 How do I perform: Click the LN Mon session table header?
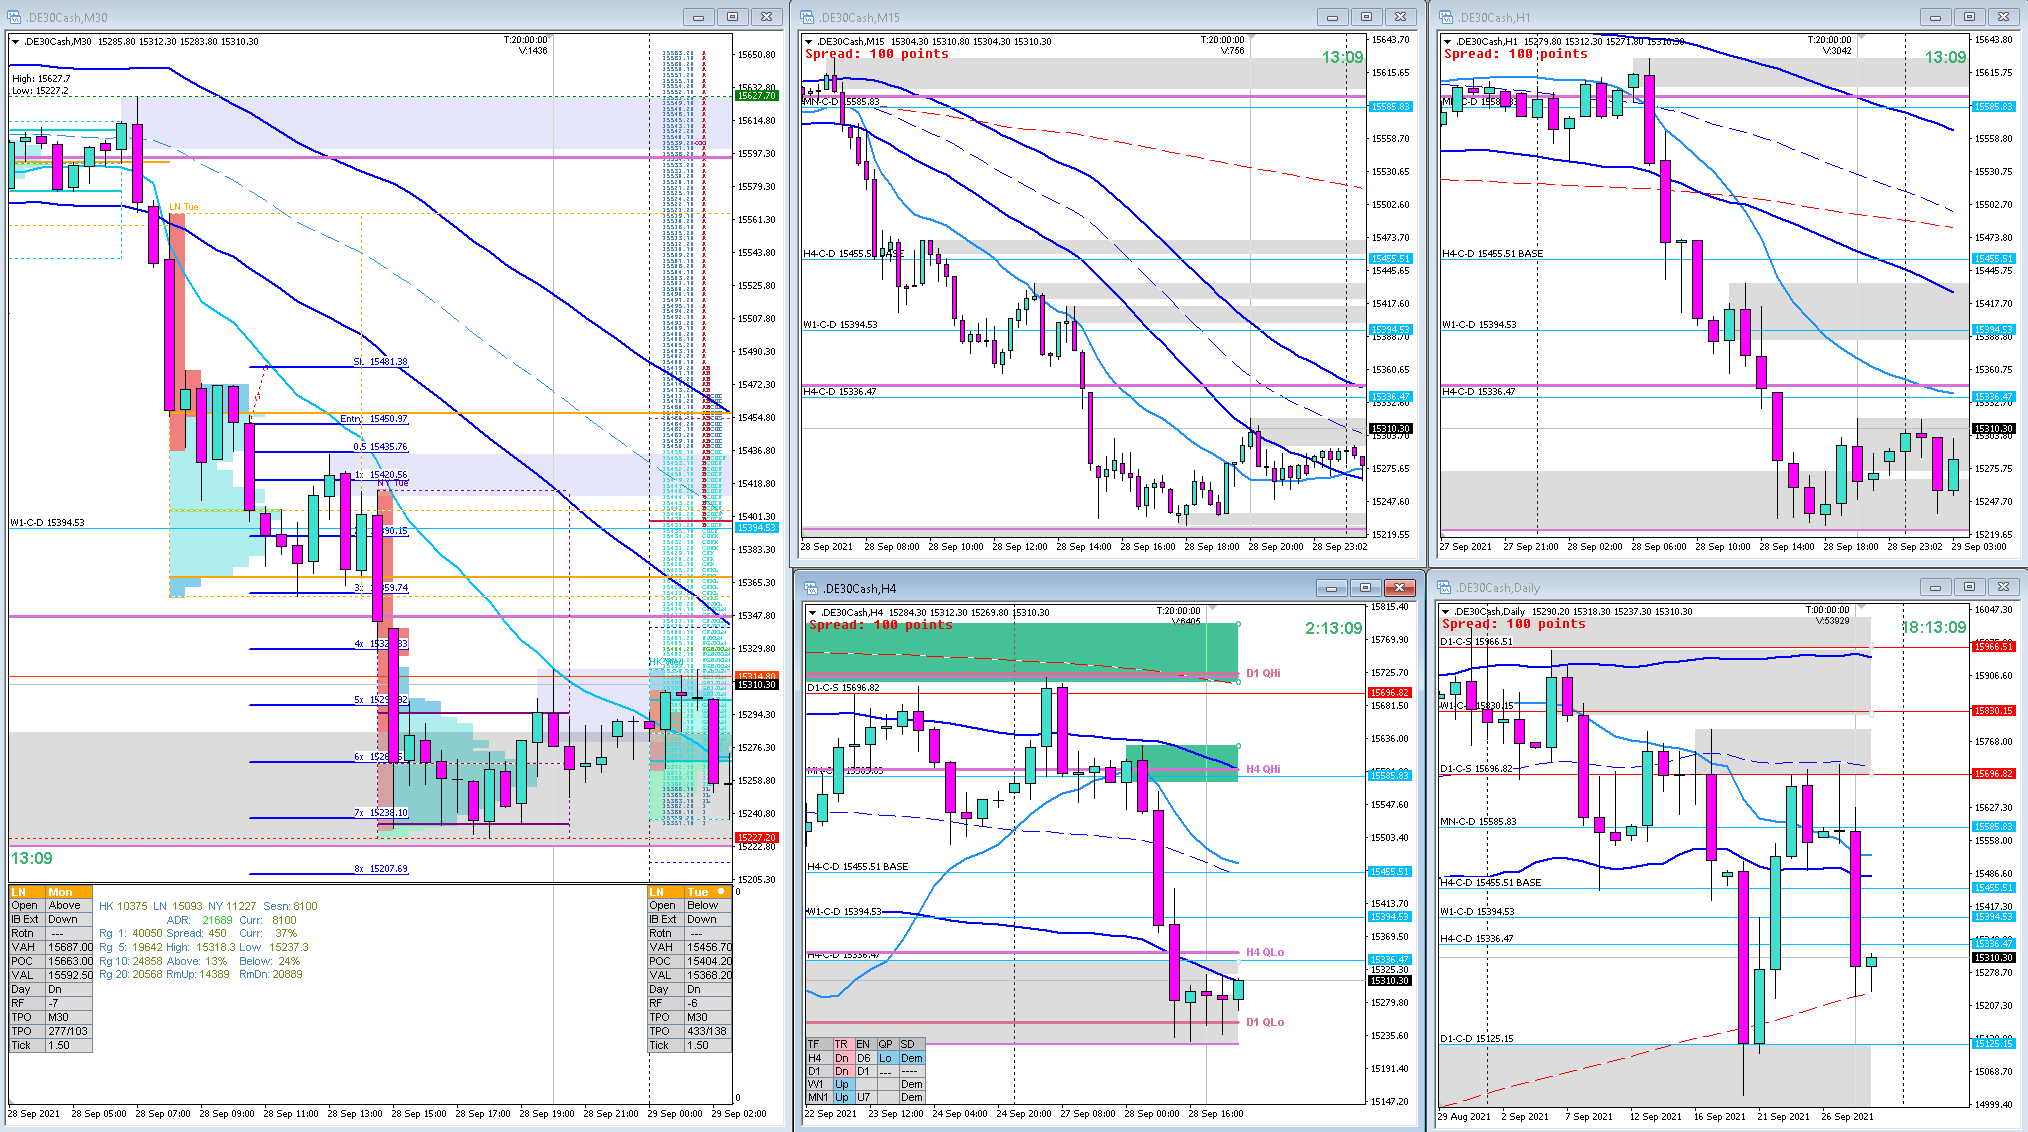(50, 892)
